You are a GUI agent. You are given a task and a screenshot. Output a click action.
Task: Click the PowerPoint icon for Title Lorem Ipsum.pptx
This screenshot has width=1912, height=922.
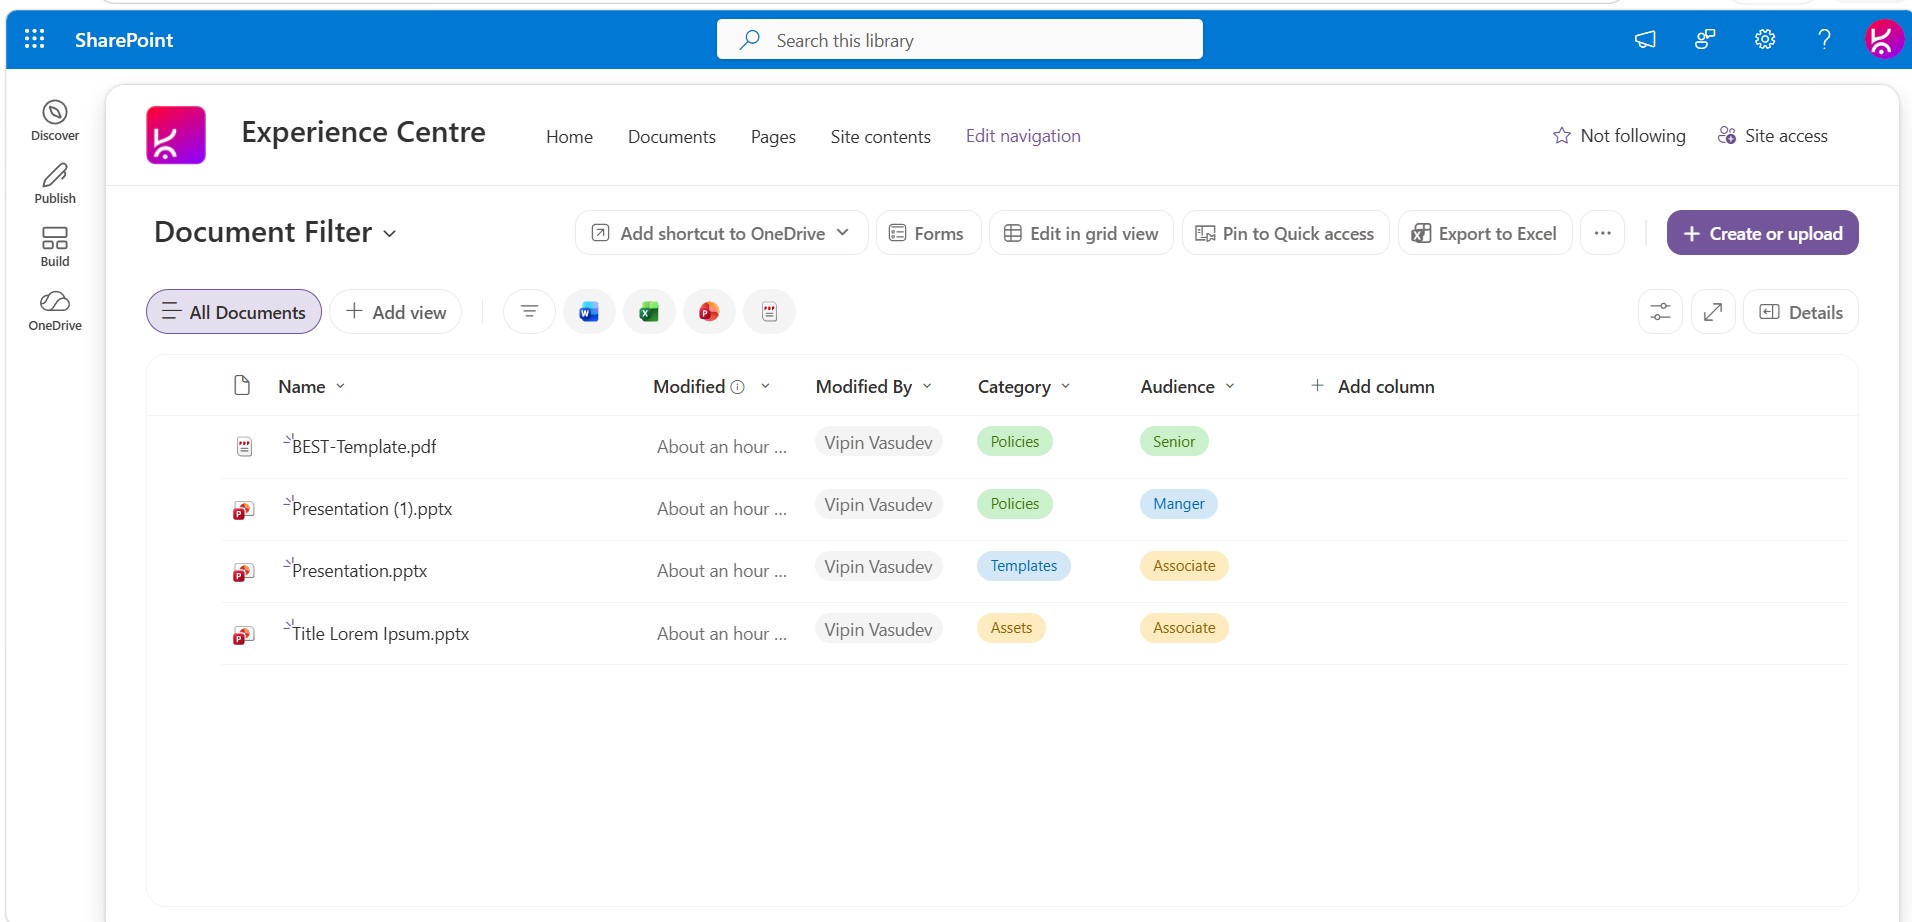(243, 635)
